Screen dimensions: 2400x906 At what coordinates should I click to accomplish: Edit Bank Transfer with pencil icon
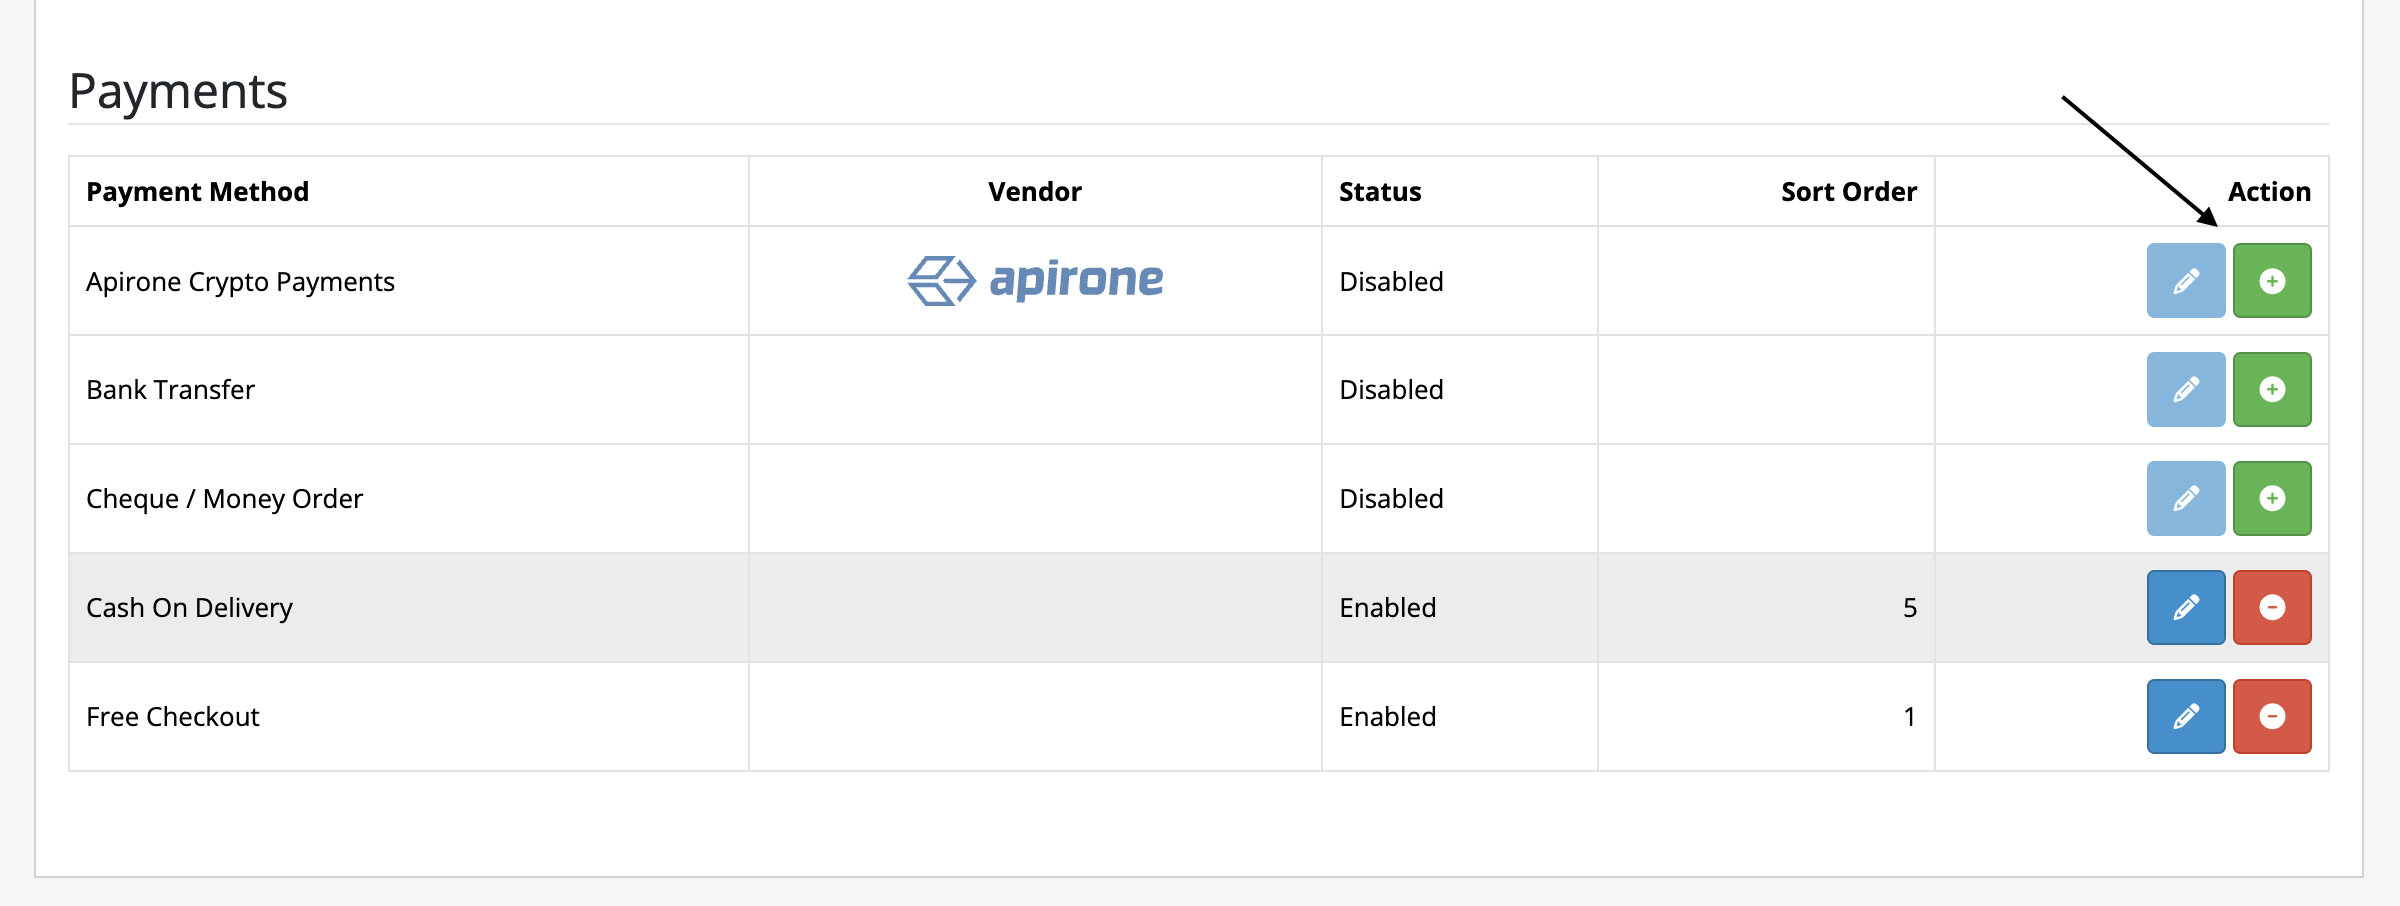click(x=2186, y=389)
